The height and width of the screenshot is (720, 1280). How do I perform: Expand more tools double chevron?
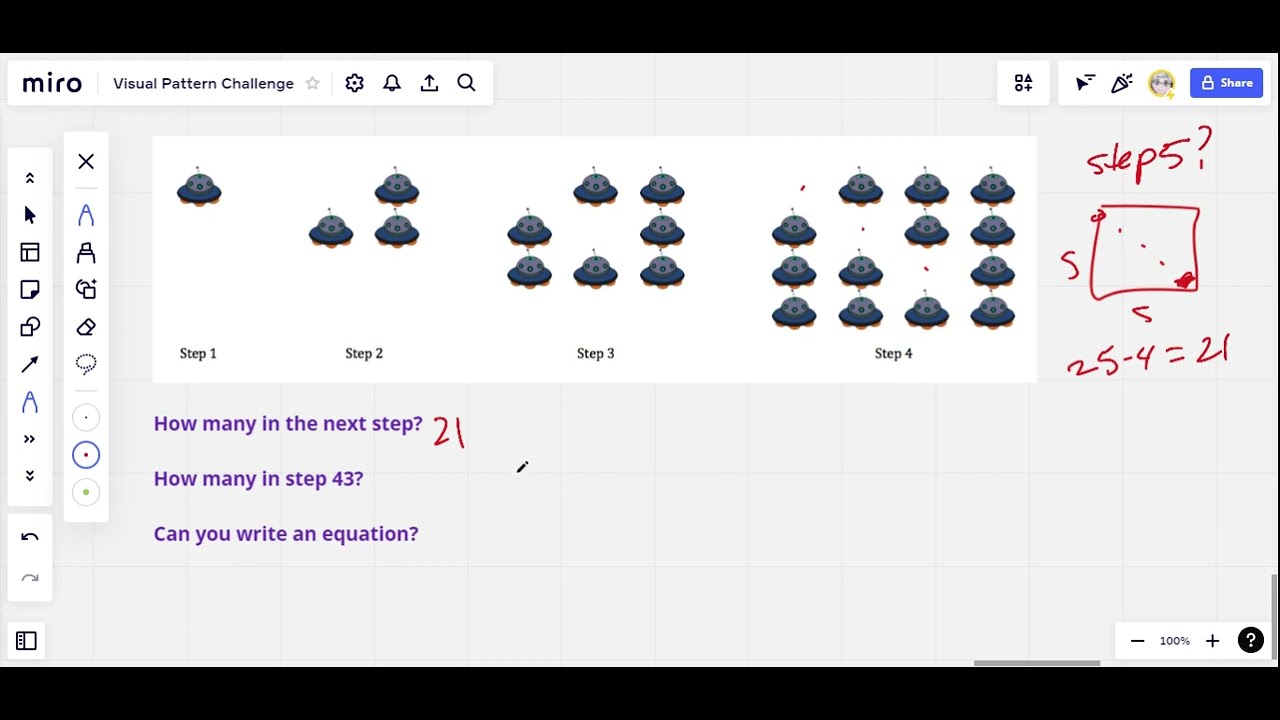click(x=30, y=439)
